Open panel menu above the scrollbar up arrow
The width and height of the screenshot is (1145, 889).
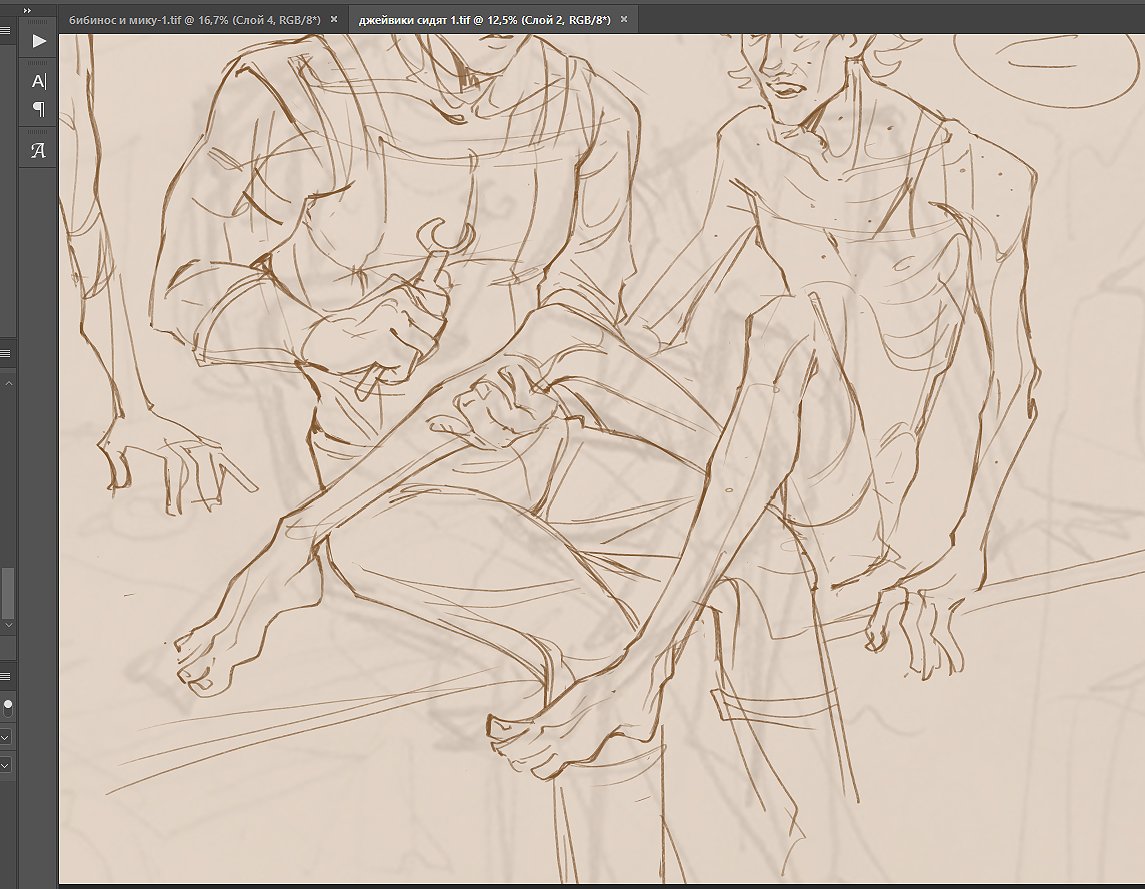pyautogui.click(x=6, y=354)
